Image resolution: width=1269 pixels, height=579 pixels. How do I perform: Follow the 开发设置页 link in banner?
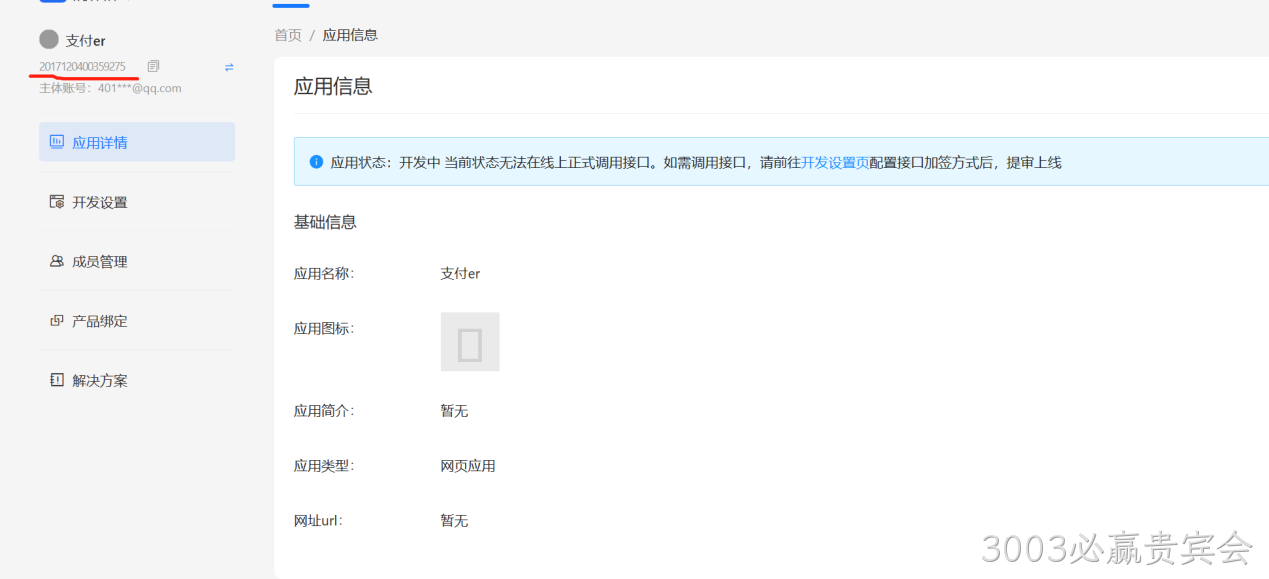834,162
